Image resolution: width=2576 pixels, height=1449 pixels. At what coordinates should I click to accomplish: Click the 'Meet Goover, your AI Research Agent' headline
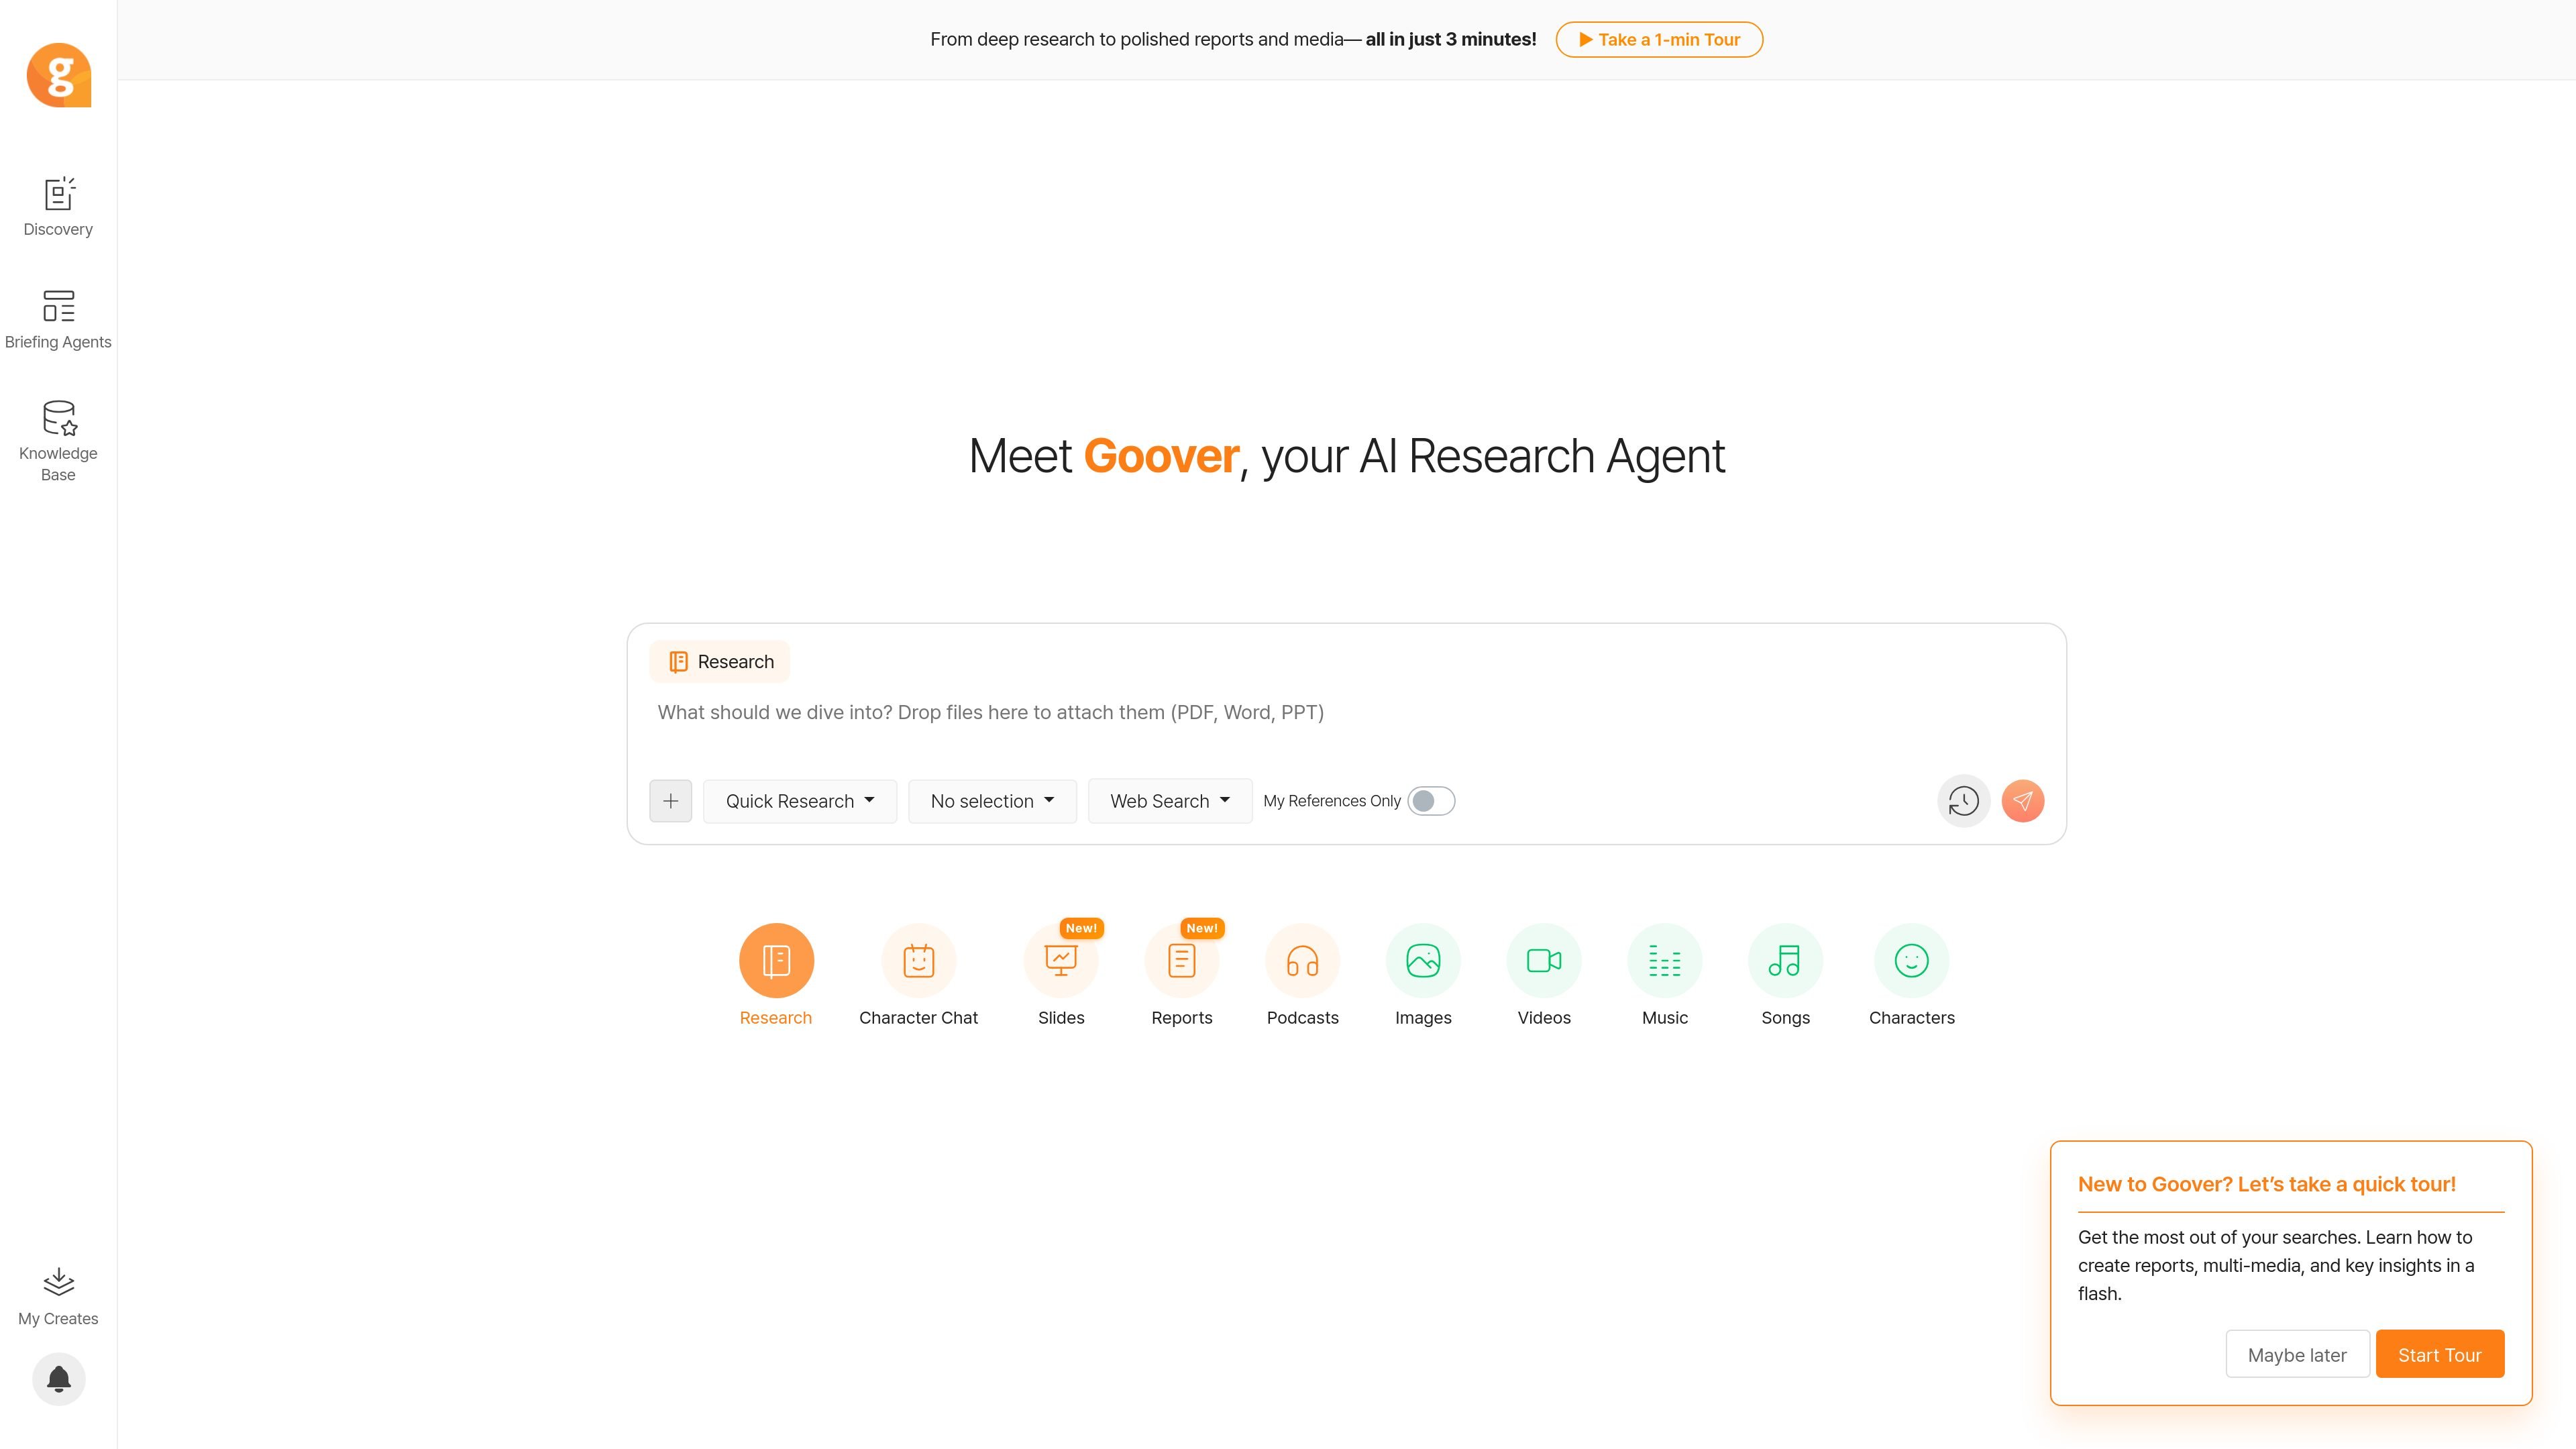[1347, 456]
